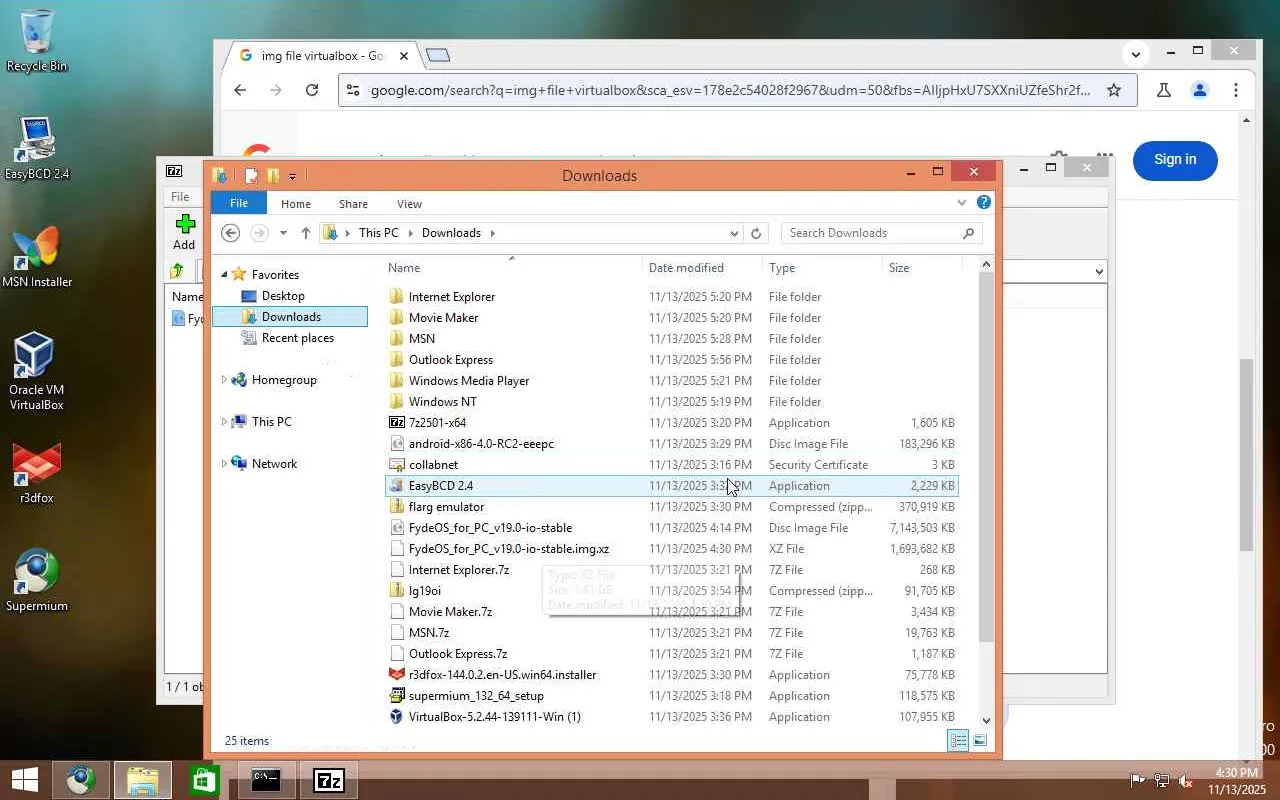
Task: Switch to 7-Zip on the taskbar
Action: point(329,780)
